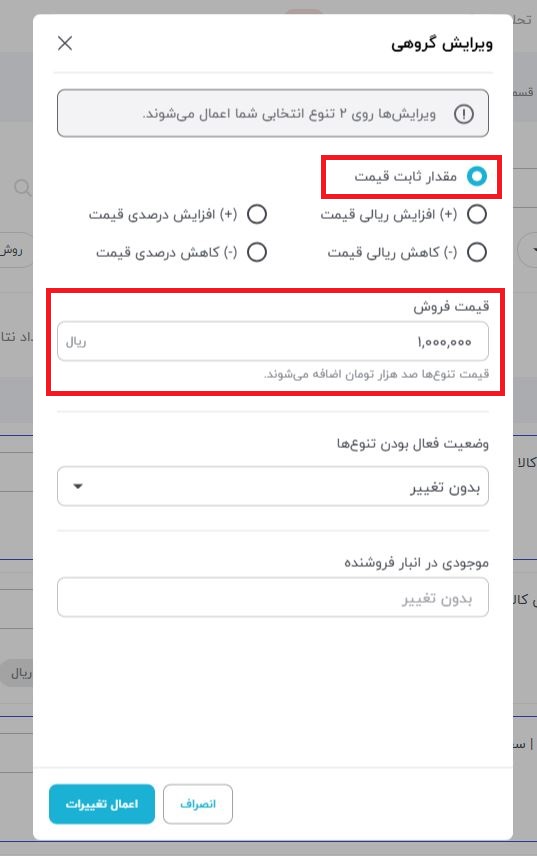
Task: Click the انصراف cancel button
Action: [x=198, y=804]
